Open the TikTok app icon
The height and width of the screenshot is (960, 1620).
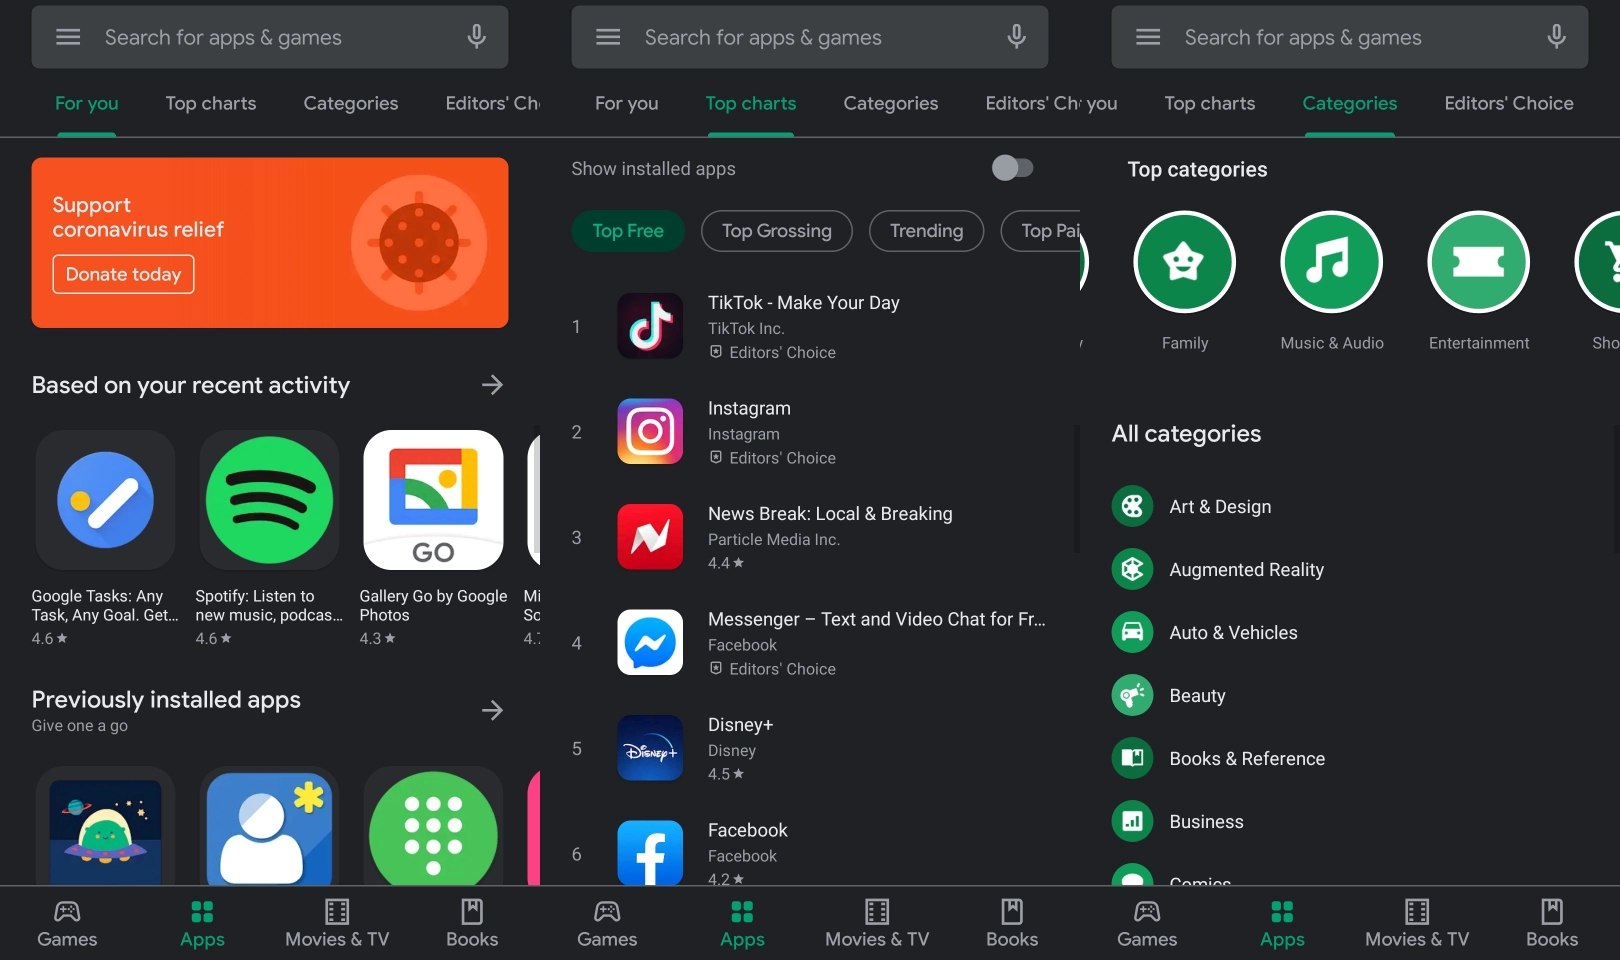650,326
